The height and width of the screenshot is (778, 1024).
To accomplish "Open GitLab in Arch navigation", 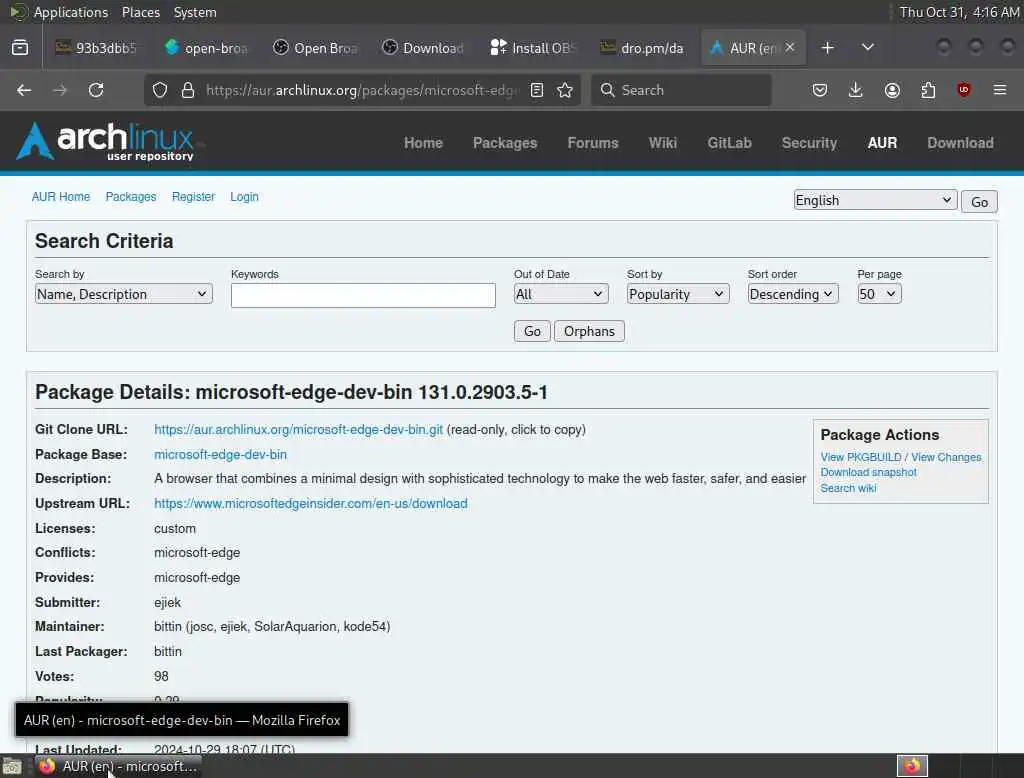I will pos(729,143).
